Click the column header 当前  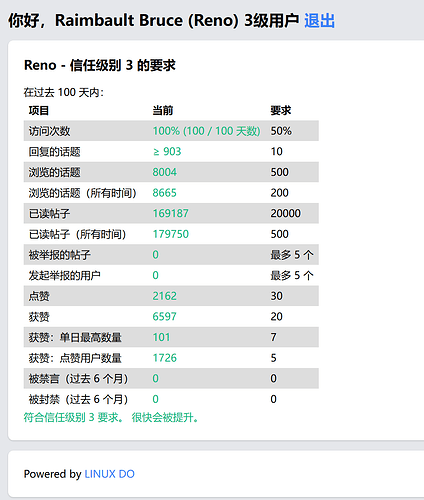click(x=163, y=110)
